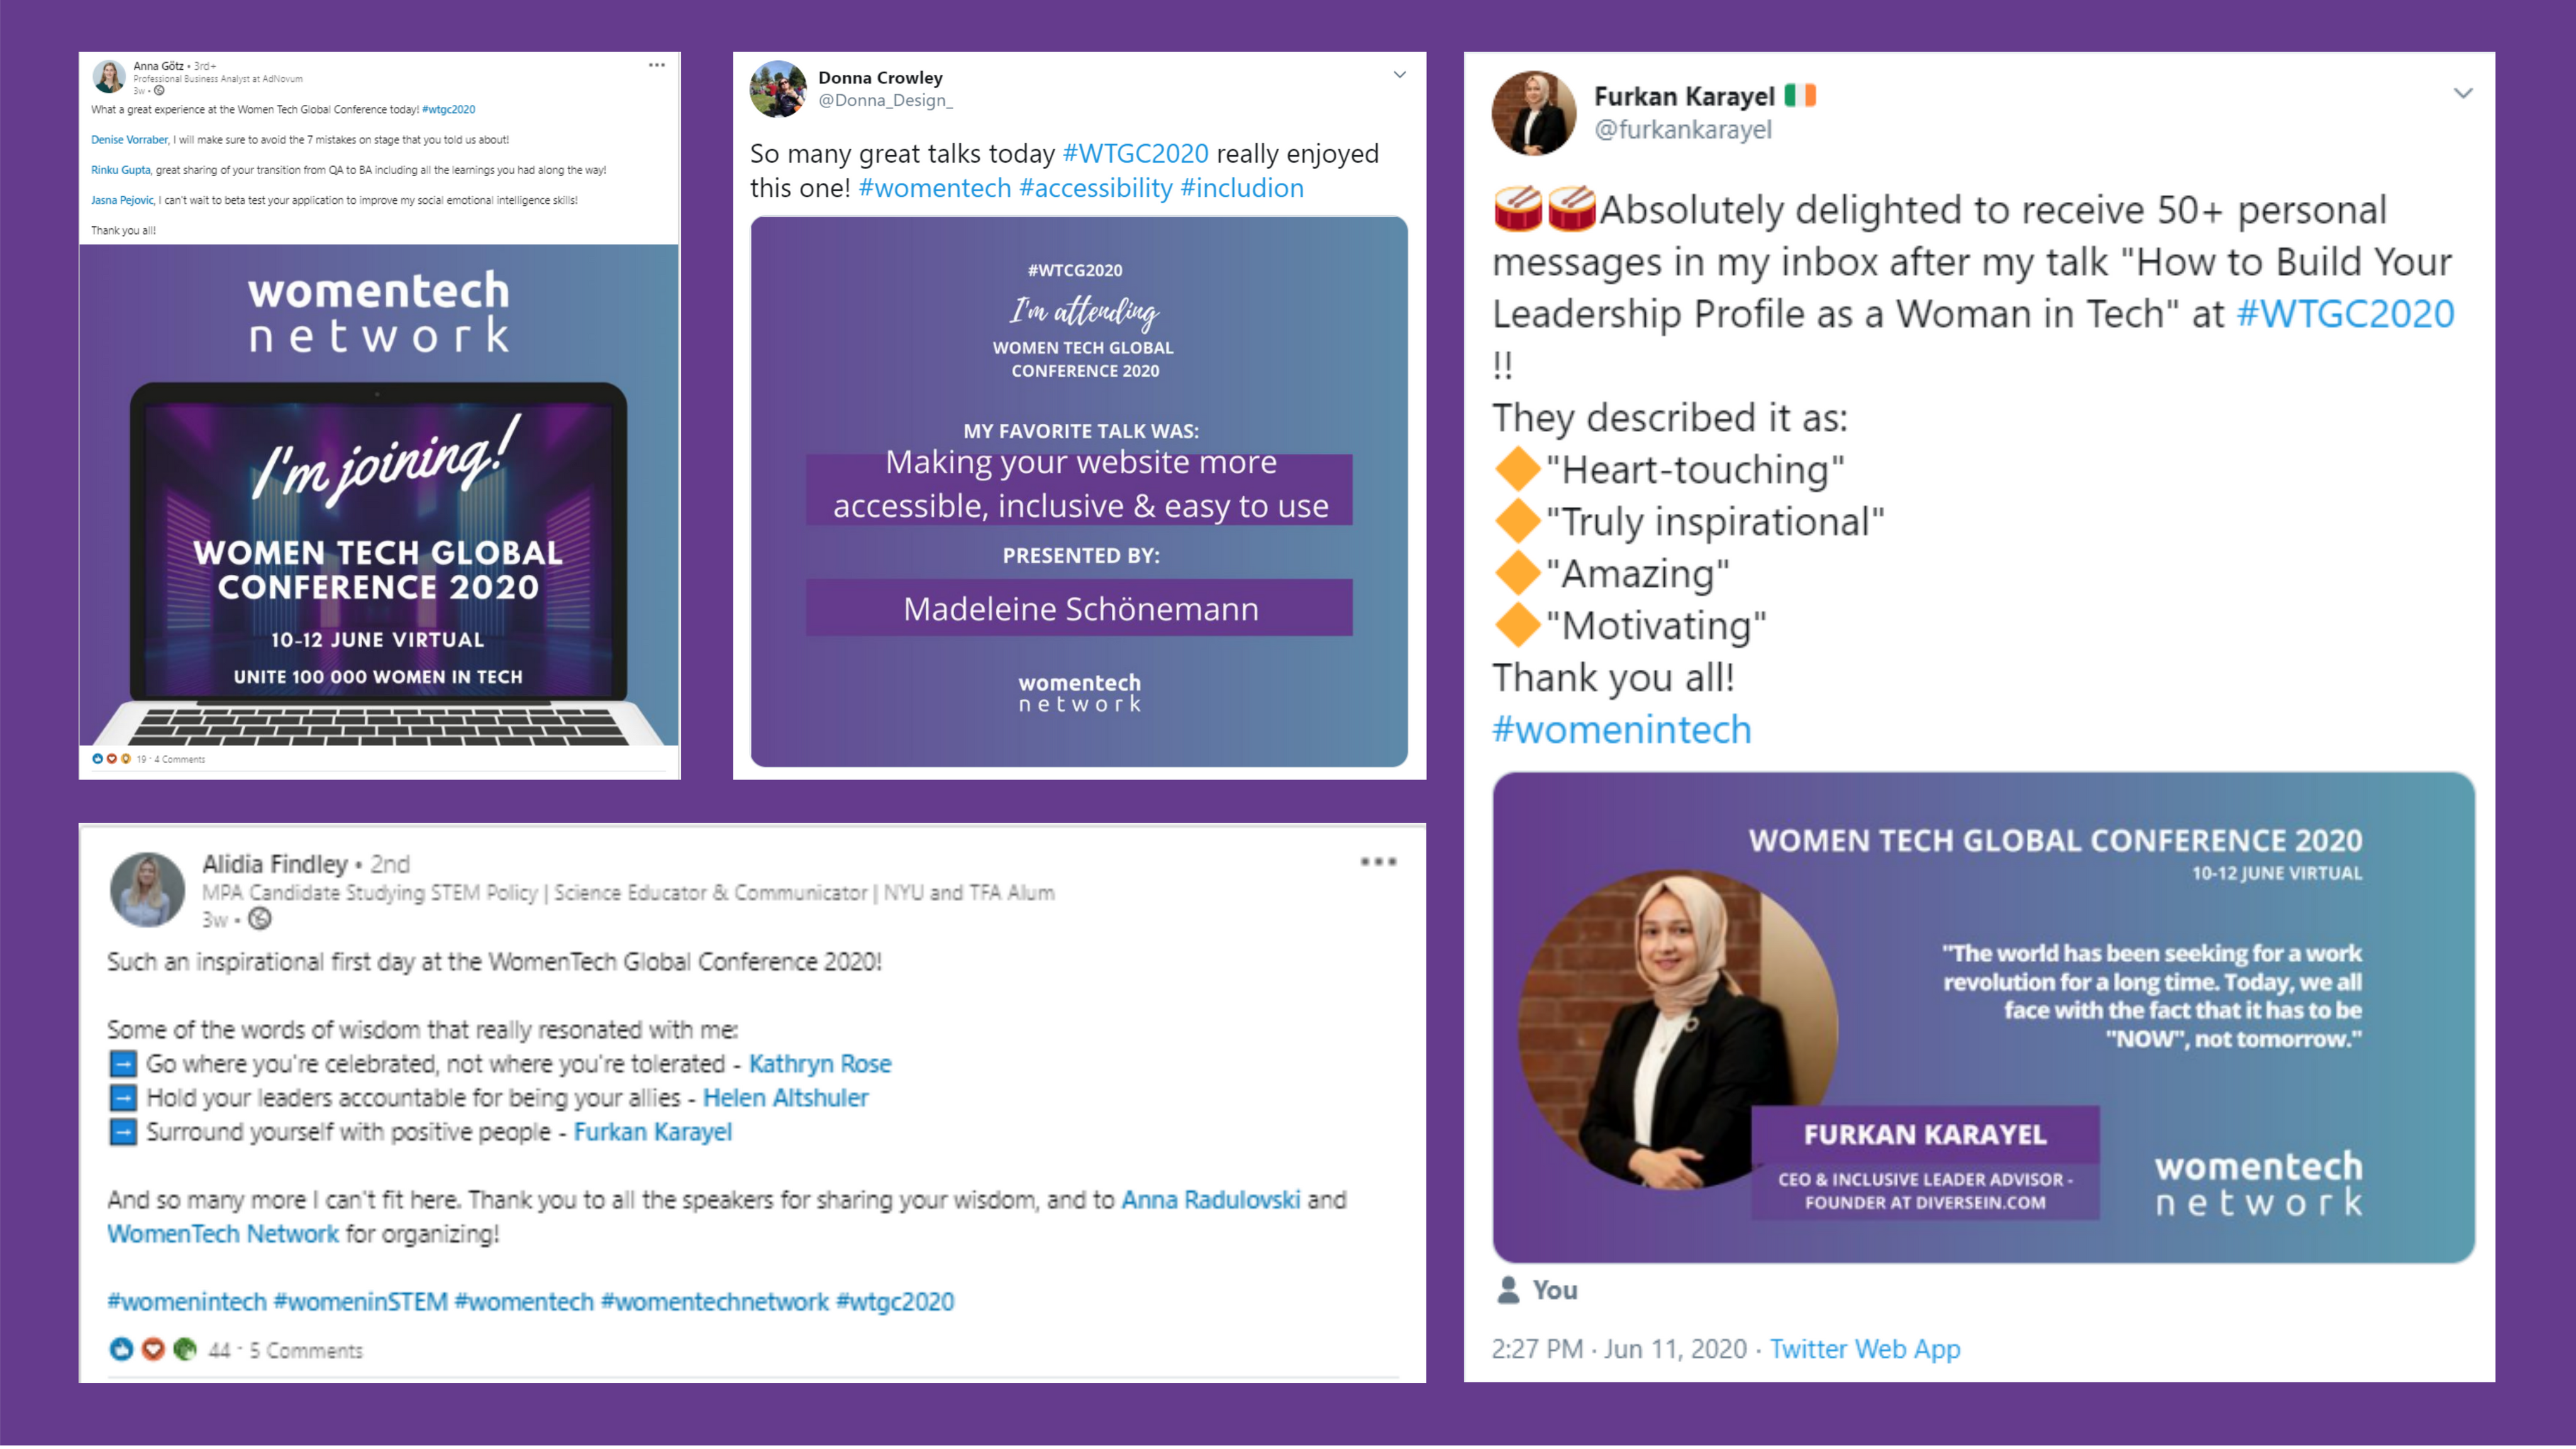Click Donna Crowley's profile picture

pos(778,89)
